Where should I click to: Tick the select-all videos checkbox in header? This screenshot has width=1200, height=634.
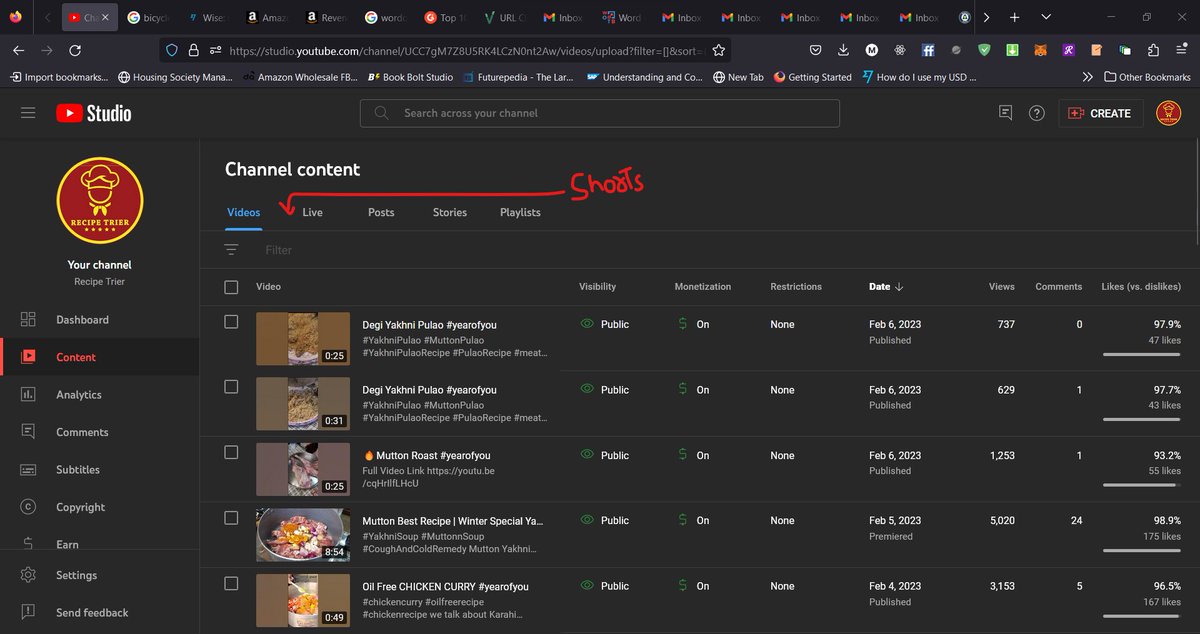point(231,287)
